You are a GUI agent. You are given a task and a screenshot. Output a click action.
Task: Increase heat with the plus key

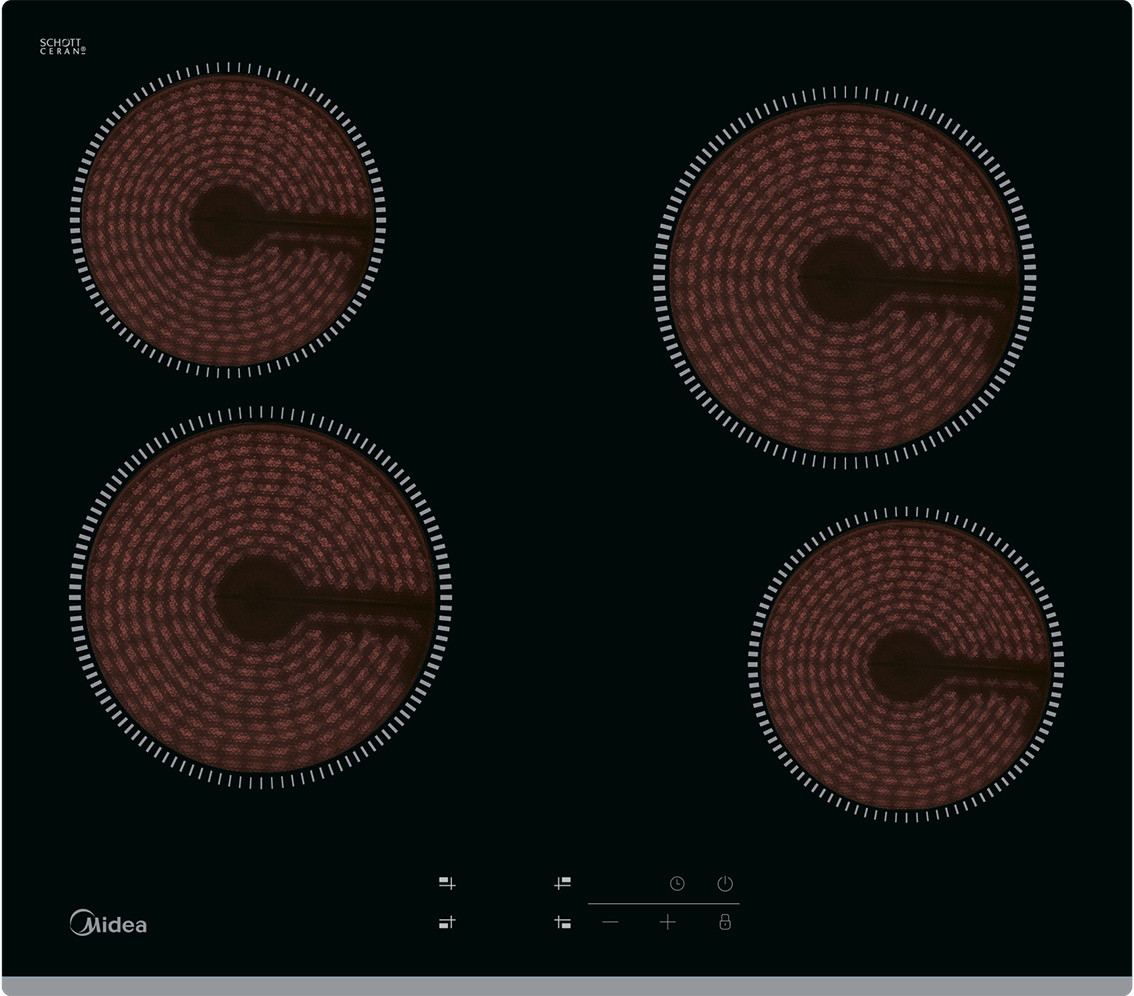[668, 922]
